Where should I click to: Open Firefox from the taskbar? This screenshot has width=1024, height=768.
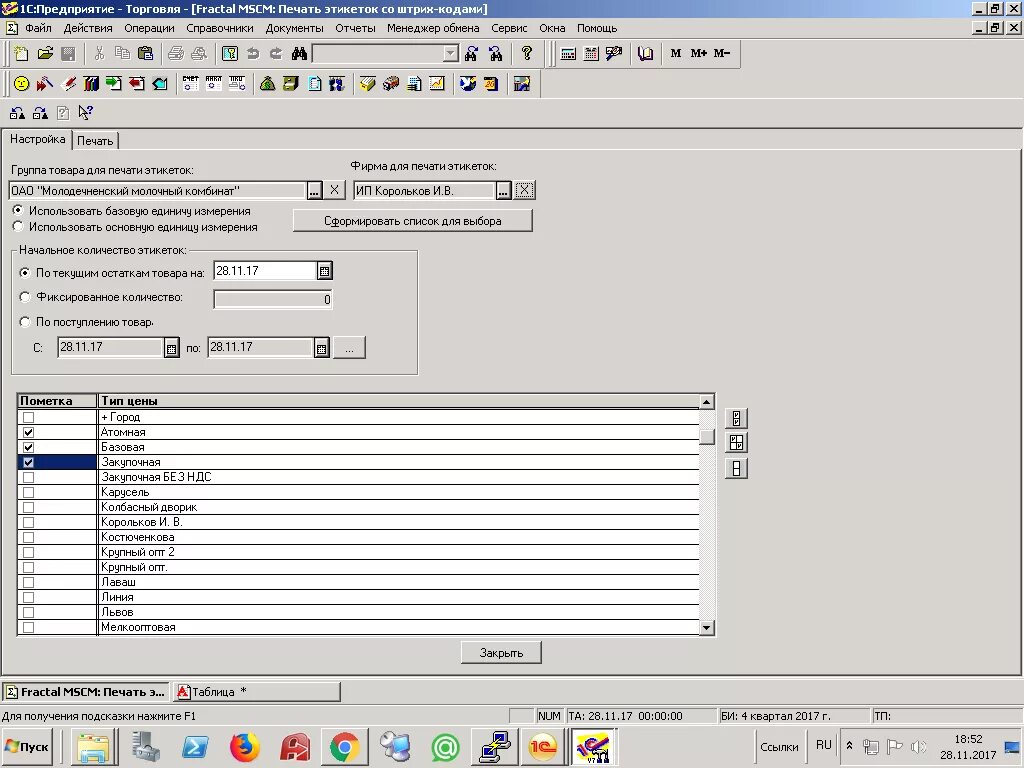244,747
